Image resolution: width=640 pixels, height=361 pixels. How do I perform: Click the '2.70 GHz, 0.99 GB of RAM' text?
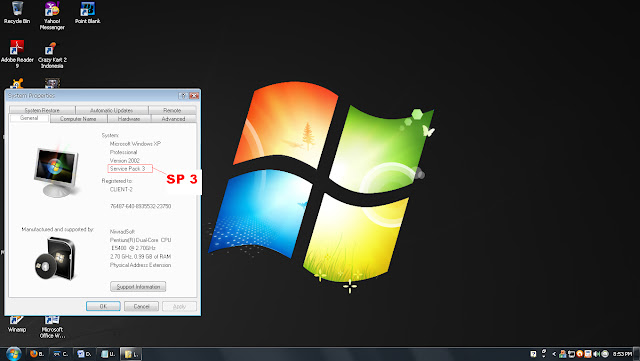point(140,256)
